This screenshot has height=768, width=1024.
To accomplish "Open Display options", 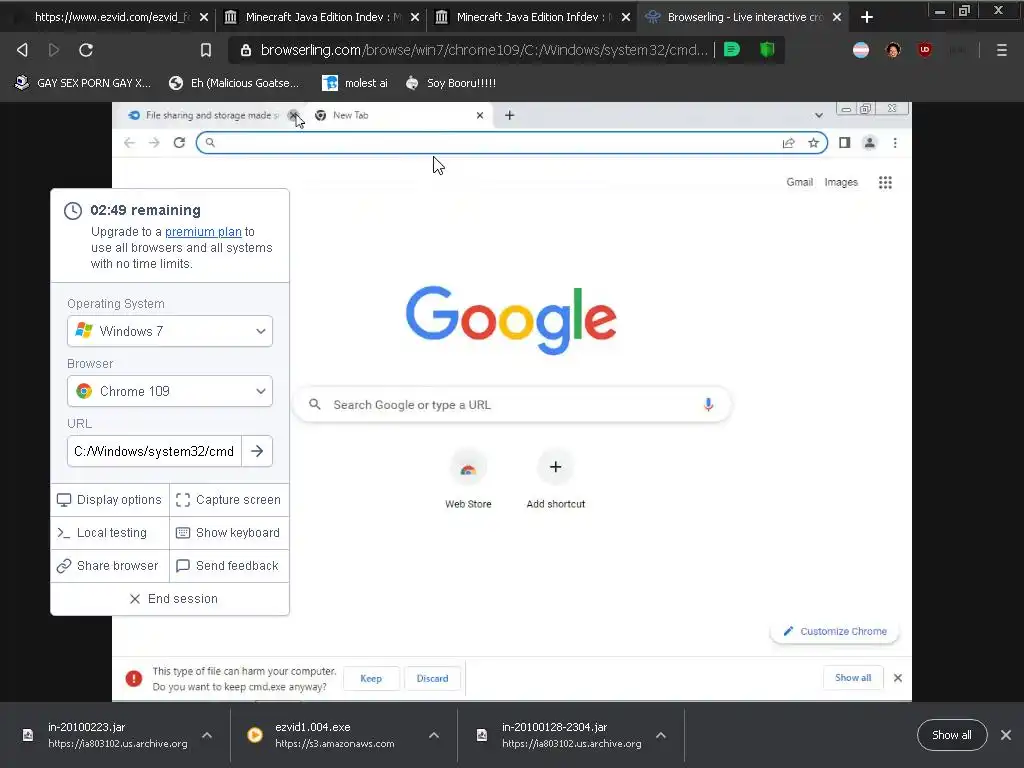I will point(110,500).
